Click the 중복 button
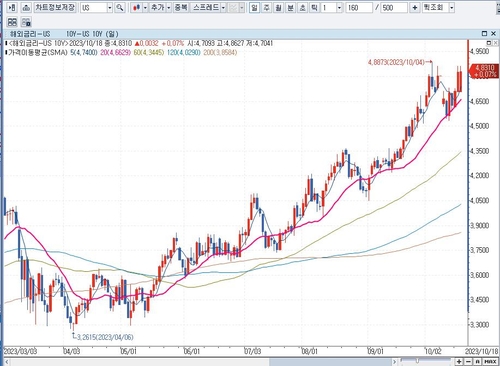The image size is (500, 366). 181,7
